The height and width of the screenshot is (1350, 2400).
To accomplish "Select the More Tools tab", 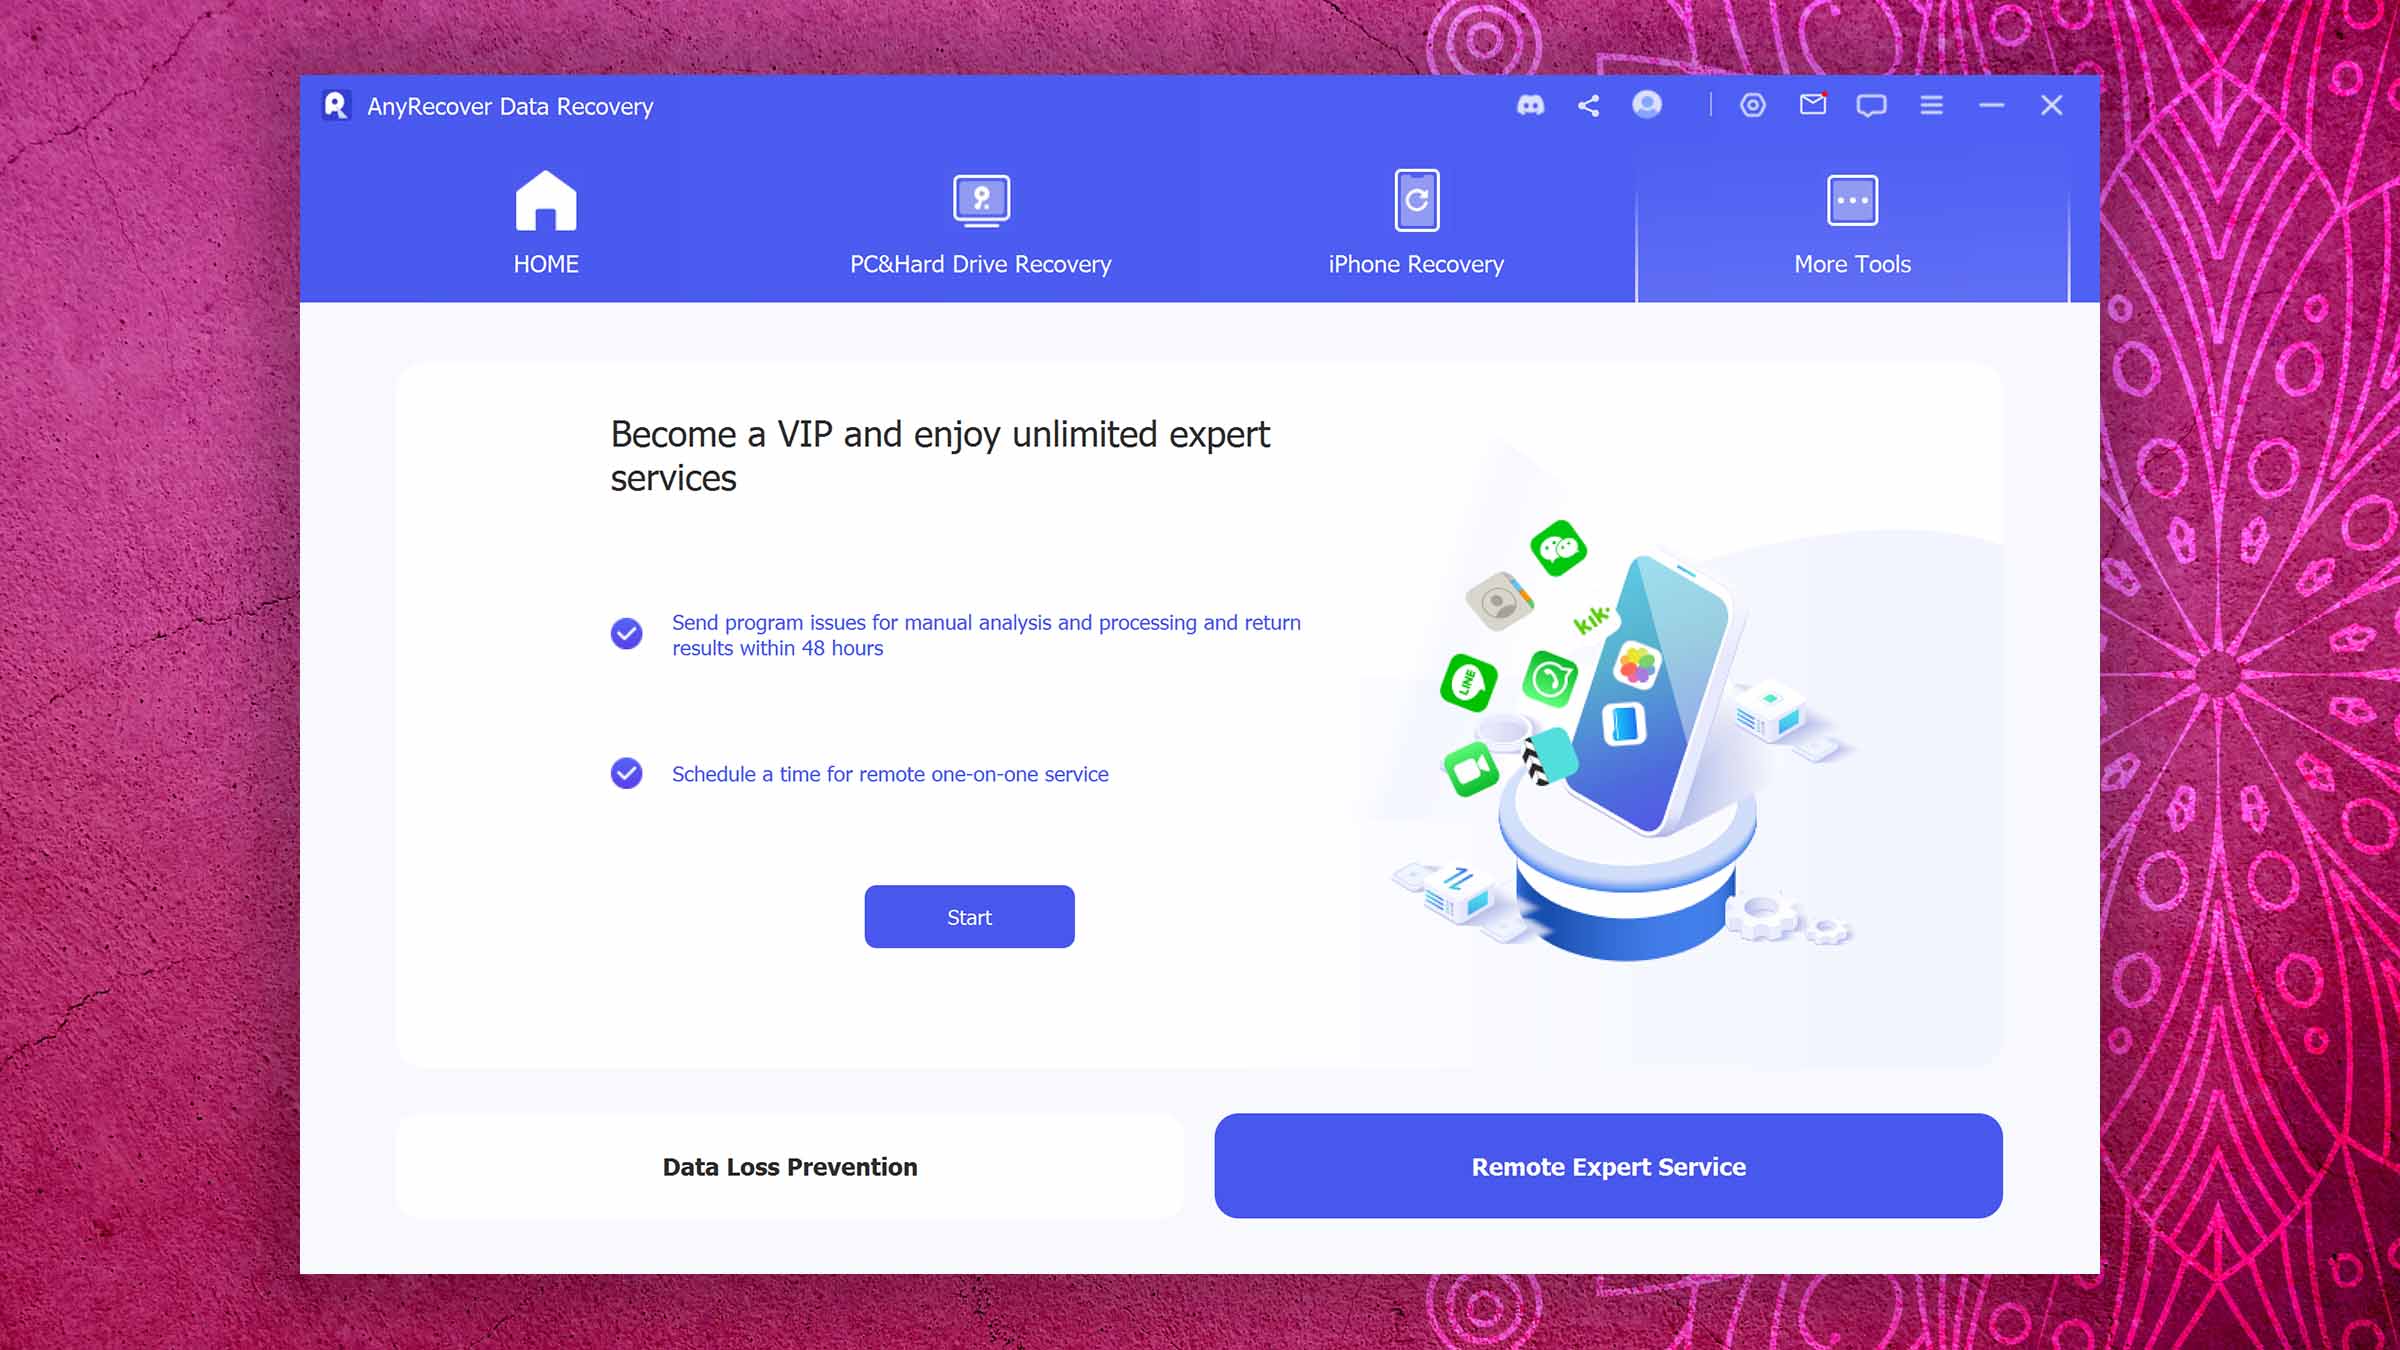I will point(1852,224).
